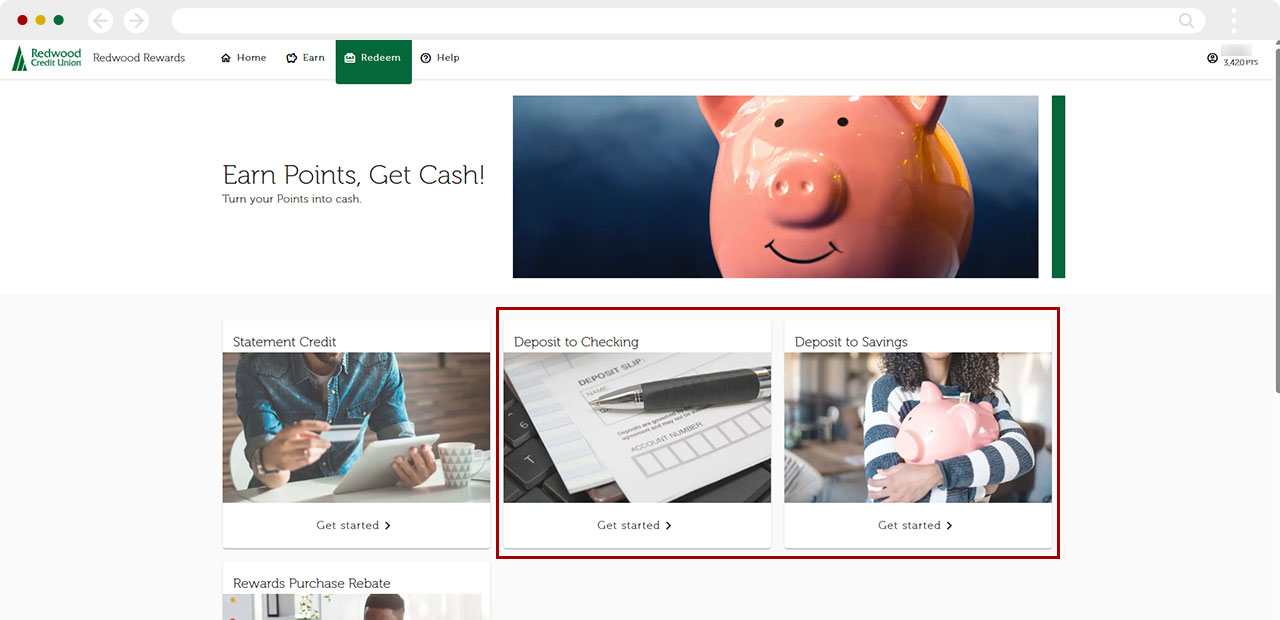Click the browser forward arrow button
Image resolution: width=1280 pixels, height=620 pixels.
click(x=136, y=20)
